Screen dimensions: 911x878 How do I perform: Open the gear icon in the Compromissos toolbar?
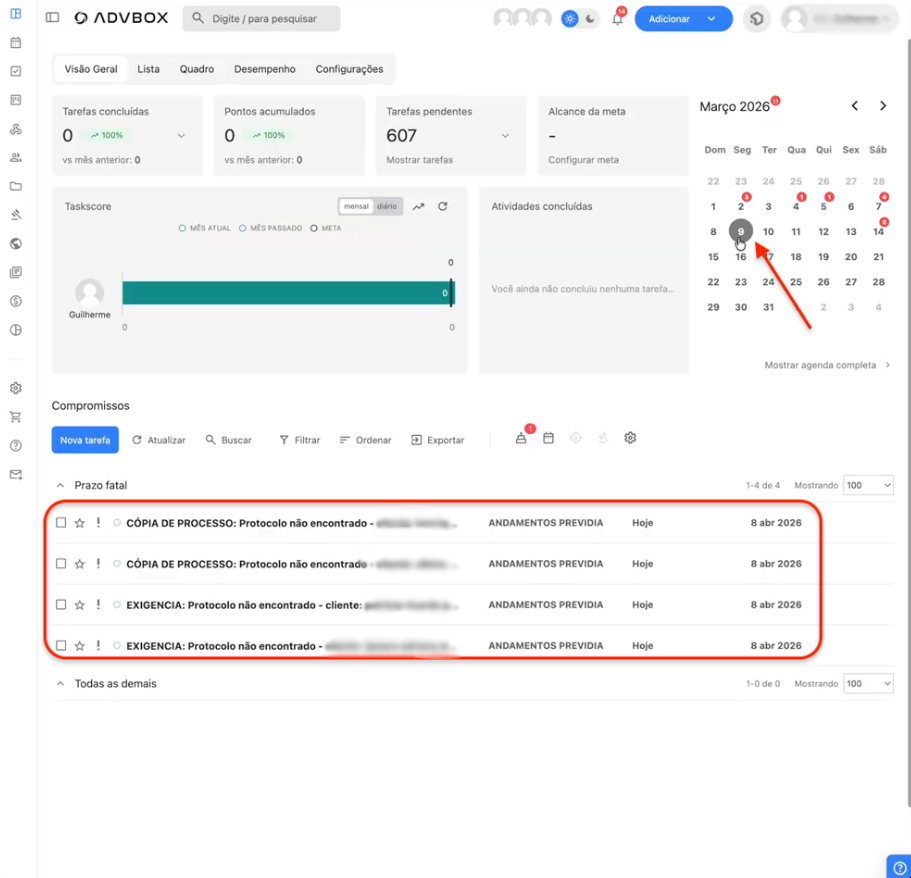click(630, 438)
